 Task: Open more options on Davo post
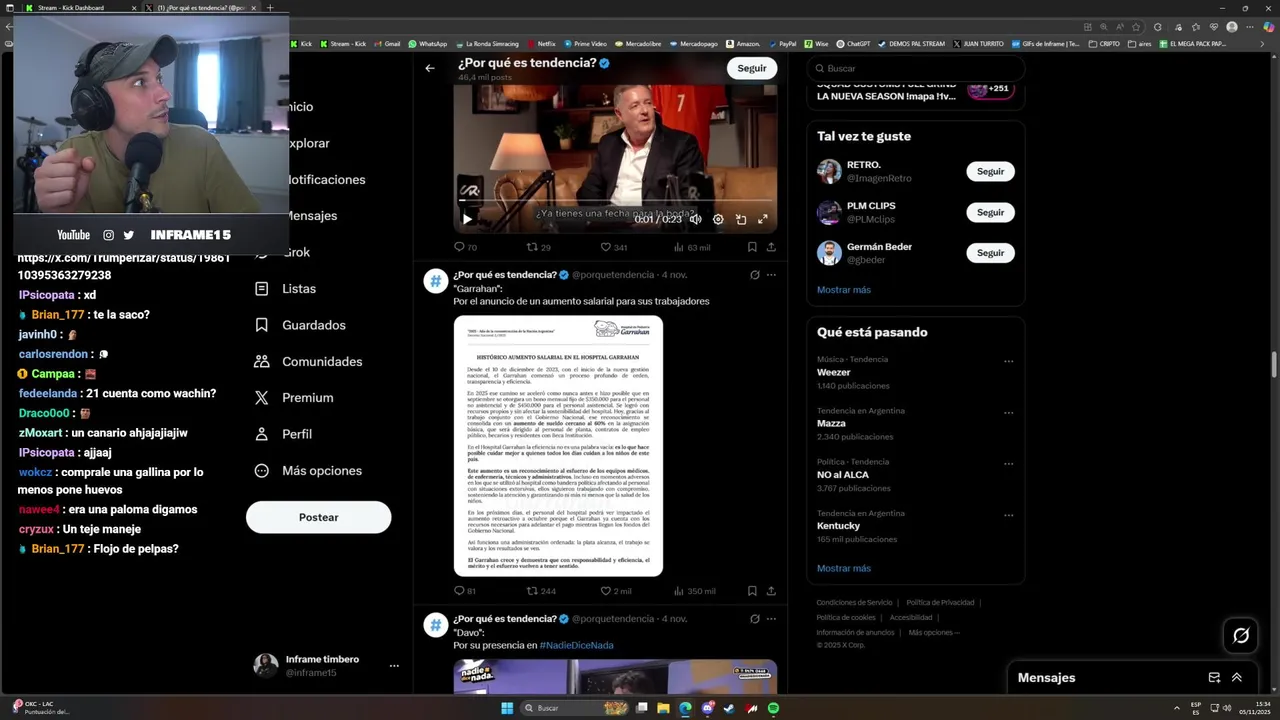click(x=771, y=619)
